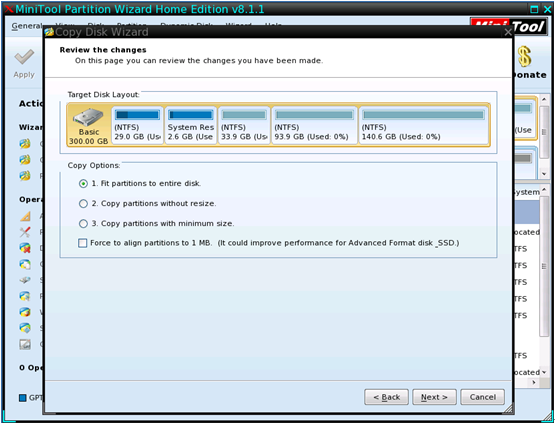Image resolution: width=555 pixels, height=424 pixels.
Task: Click the partition list vertical scrollbar thumb
Action: coord(544,265)
